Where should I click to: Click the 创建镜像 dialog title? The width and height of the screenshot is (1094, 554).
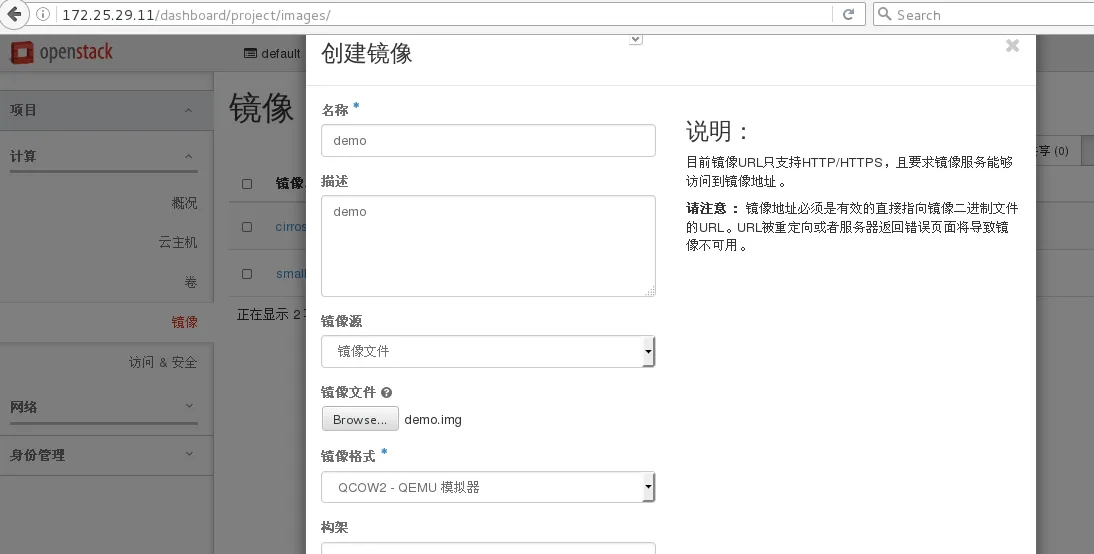coord(366,53)
